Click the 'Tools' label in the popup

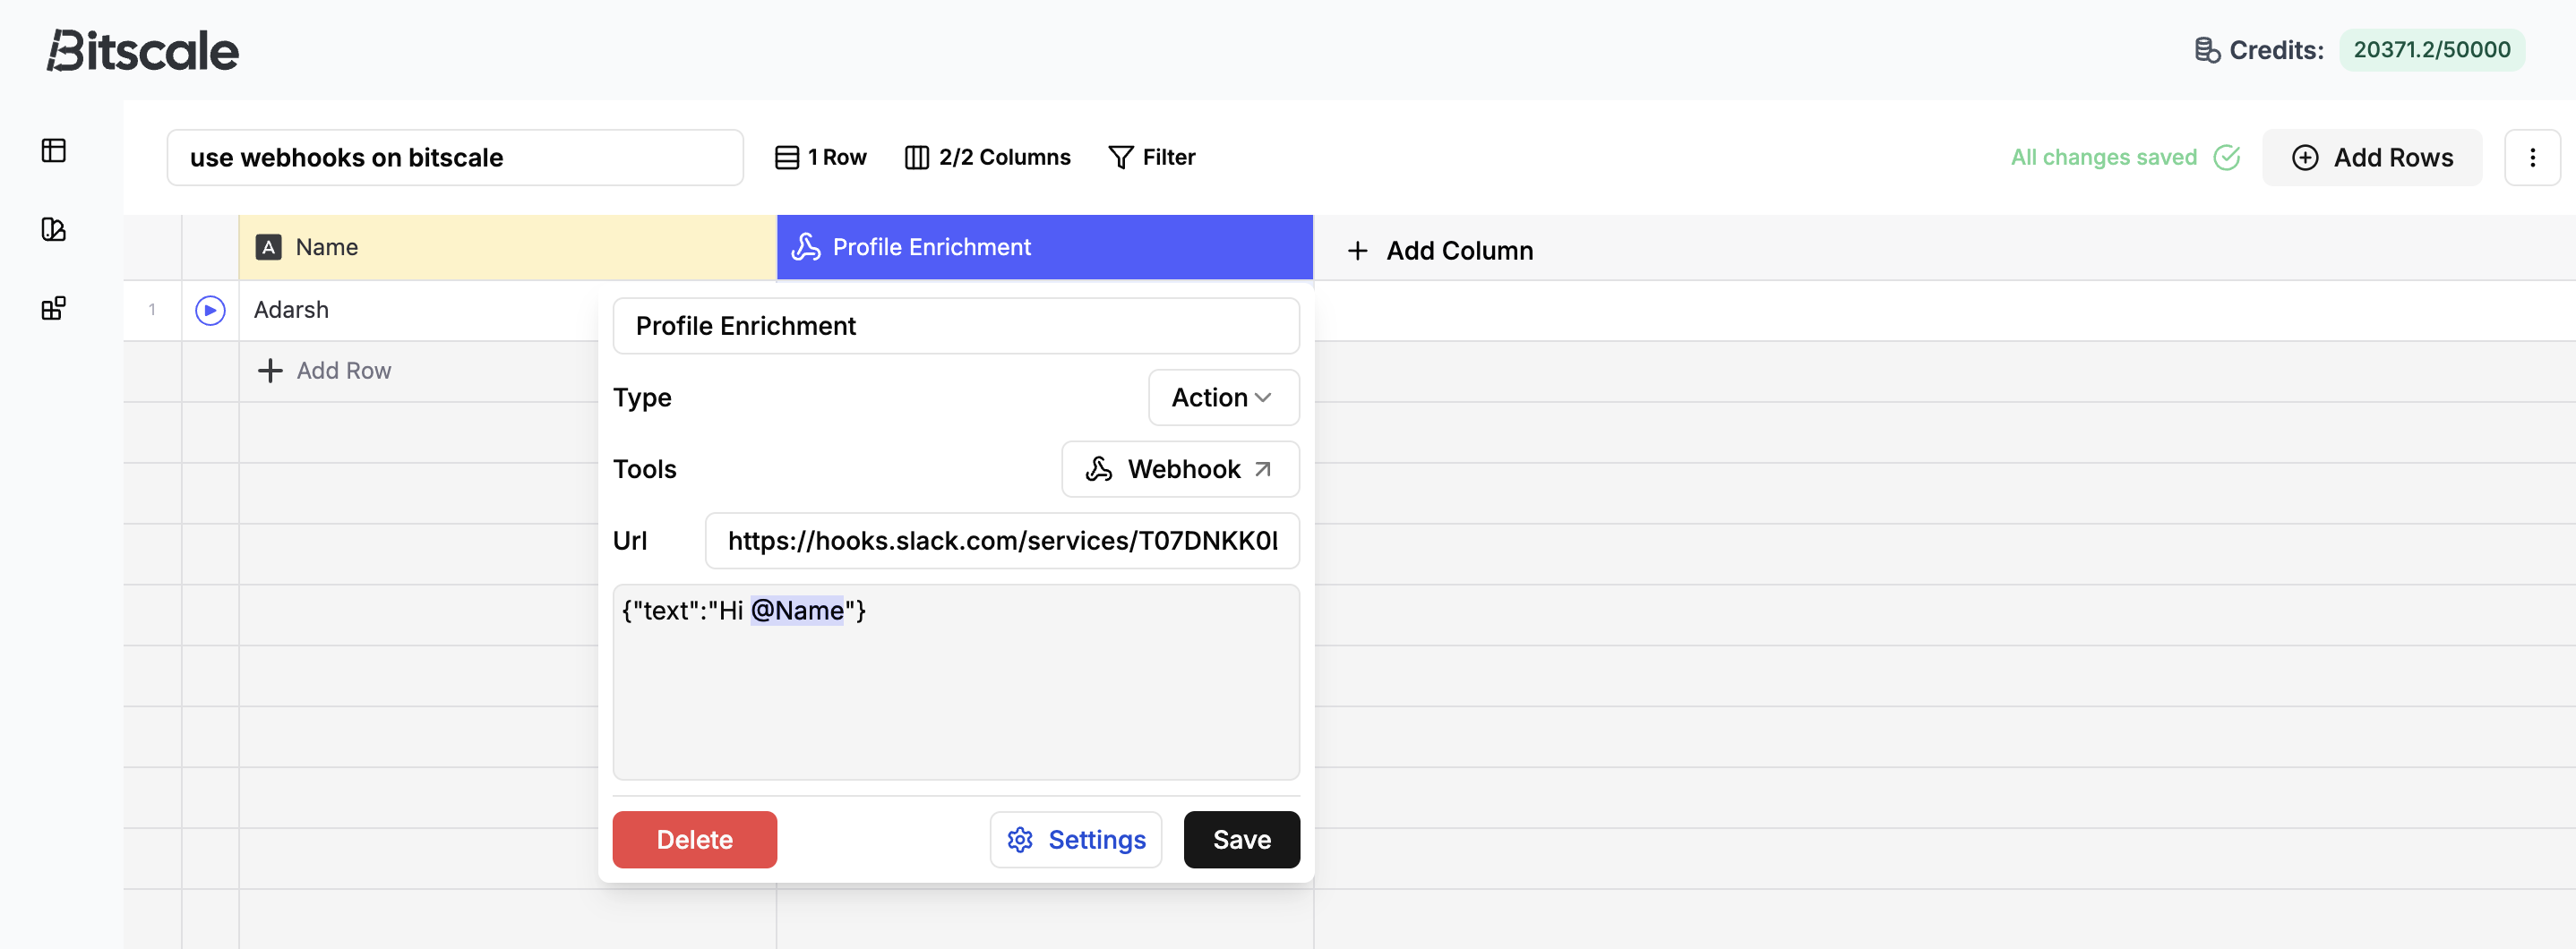(645, 469)
